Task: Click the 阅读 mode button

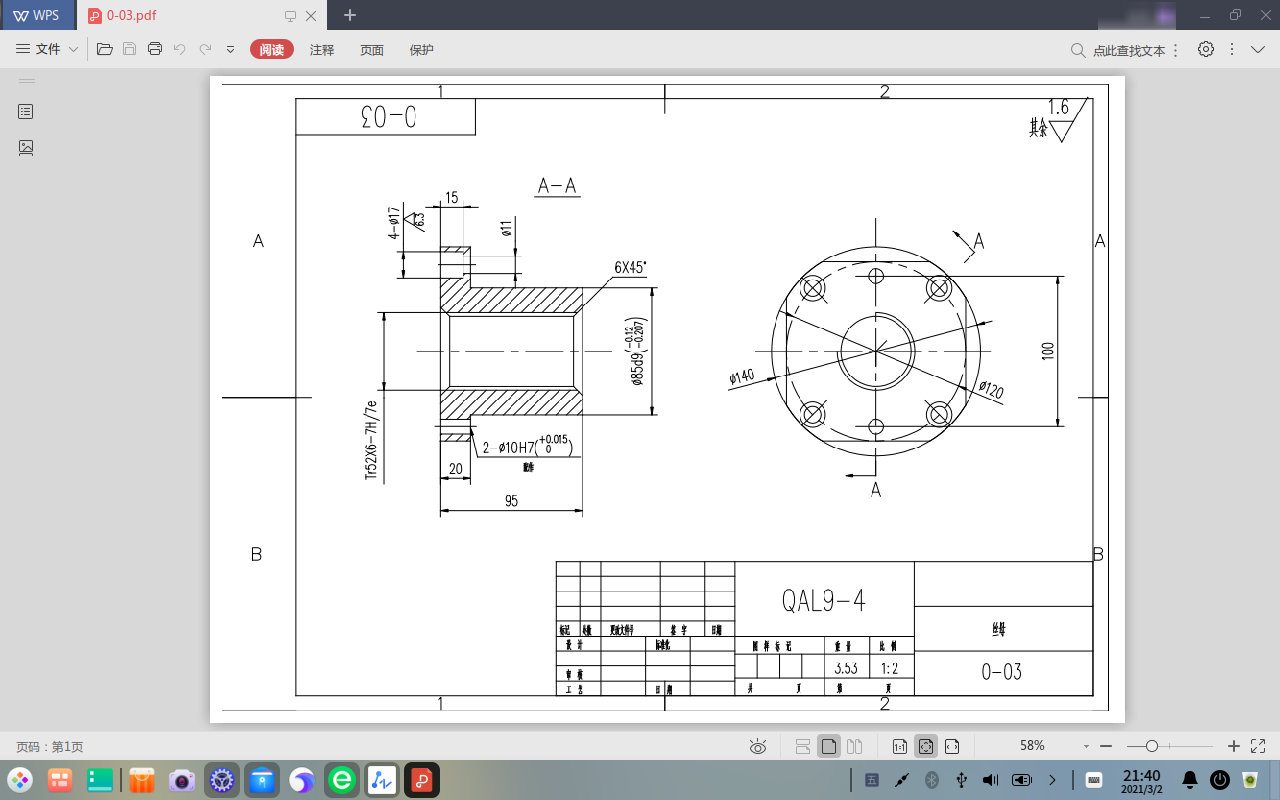Action: 272,50
